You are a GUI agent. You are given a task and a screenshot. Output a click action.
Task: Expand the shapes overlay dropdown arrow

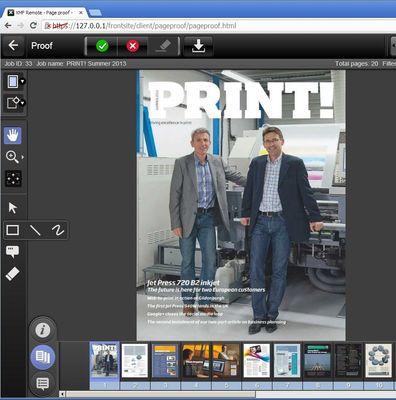[x=22, y=103]
